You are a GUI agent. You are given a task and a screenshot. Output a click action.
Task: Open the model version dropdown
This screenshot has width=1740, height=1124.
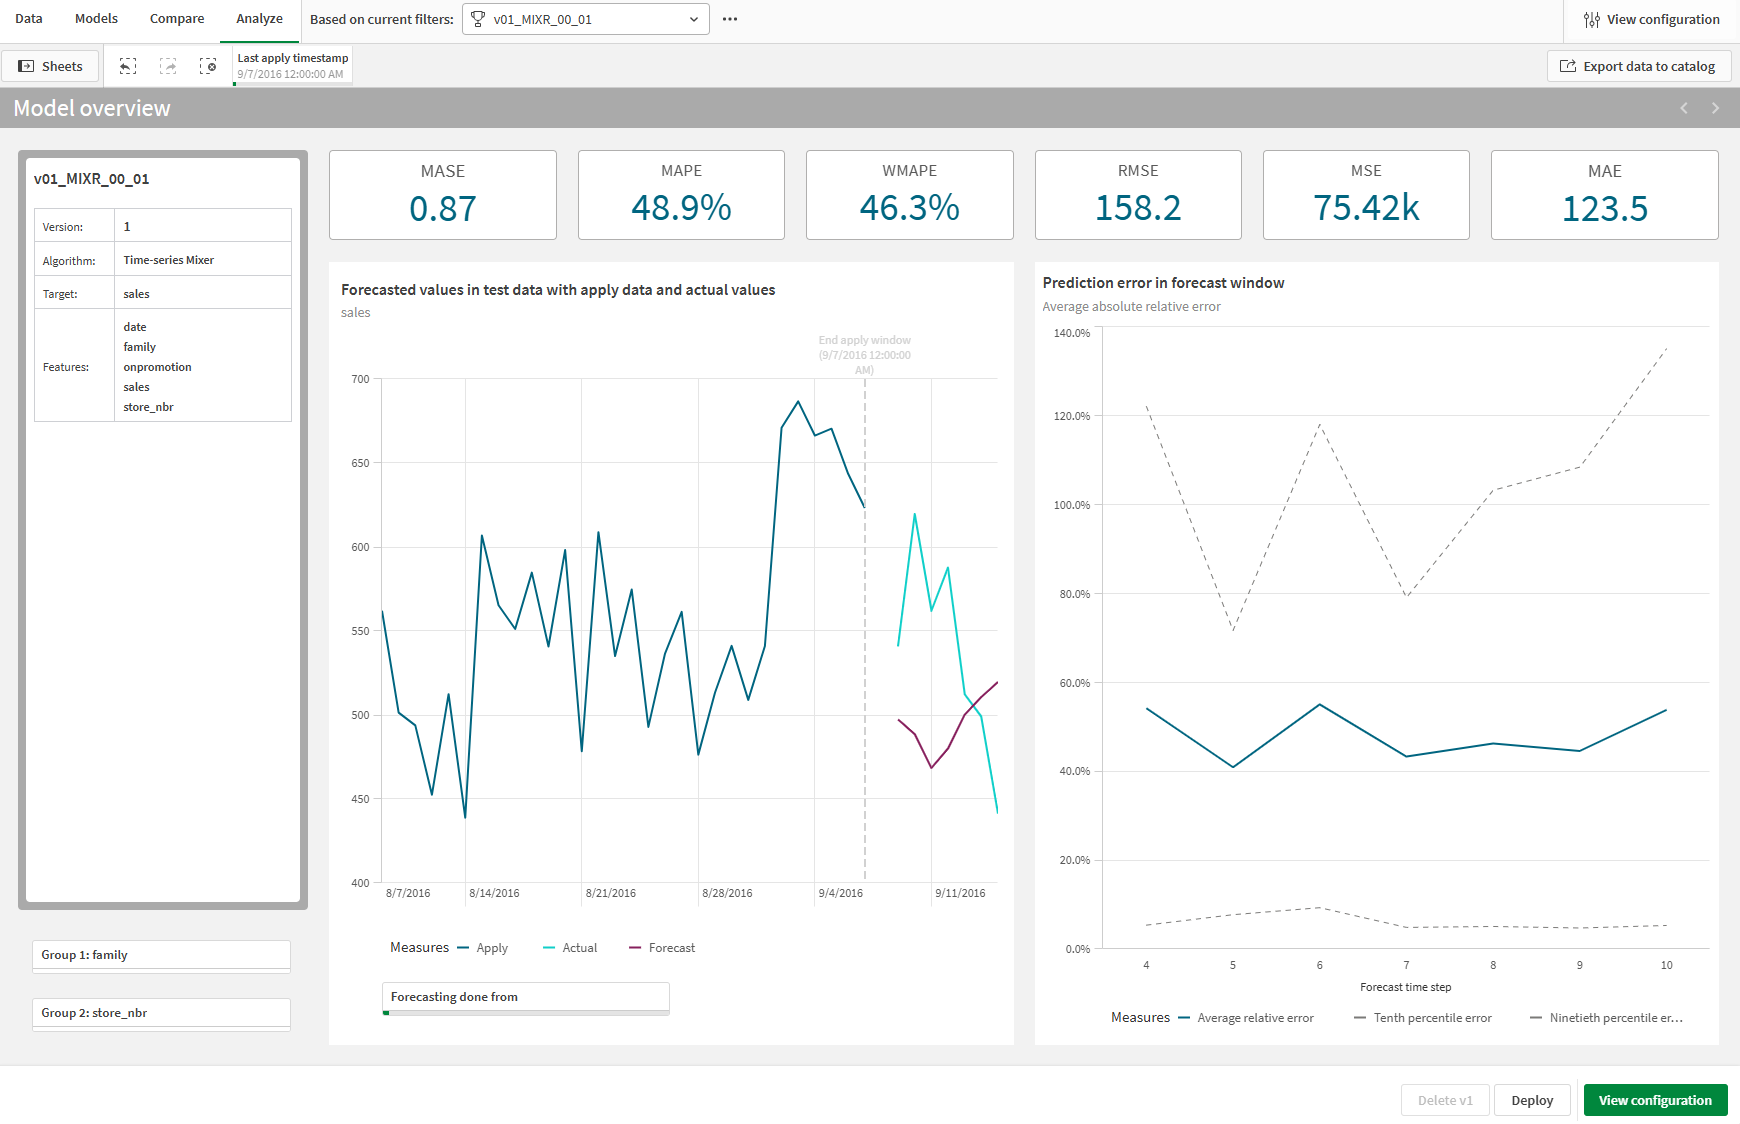tap(691, 18)
